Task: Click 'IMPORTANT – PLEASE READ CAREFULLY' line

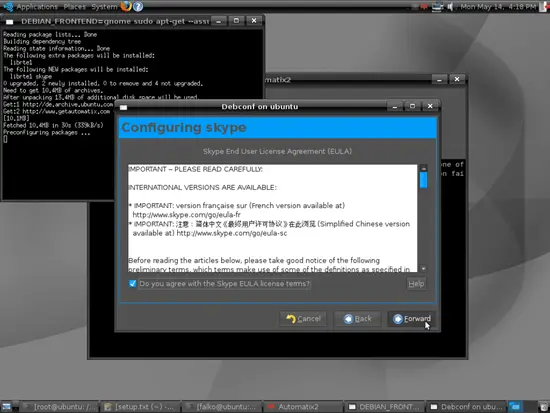Action: (x=195, y=169)
